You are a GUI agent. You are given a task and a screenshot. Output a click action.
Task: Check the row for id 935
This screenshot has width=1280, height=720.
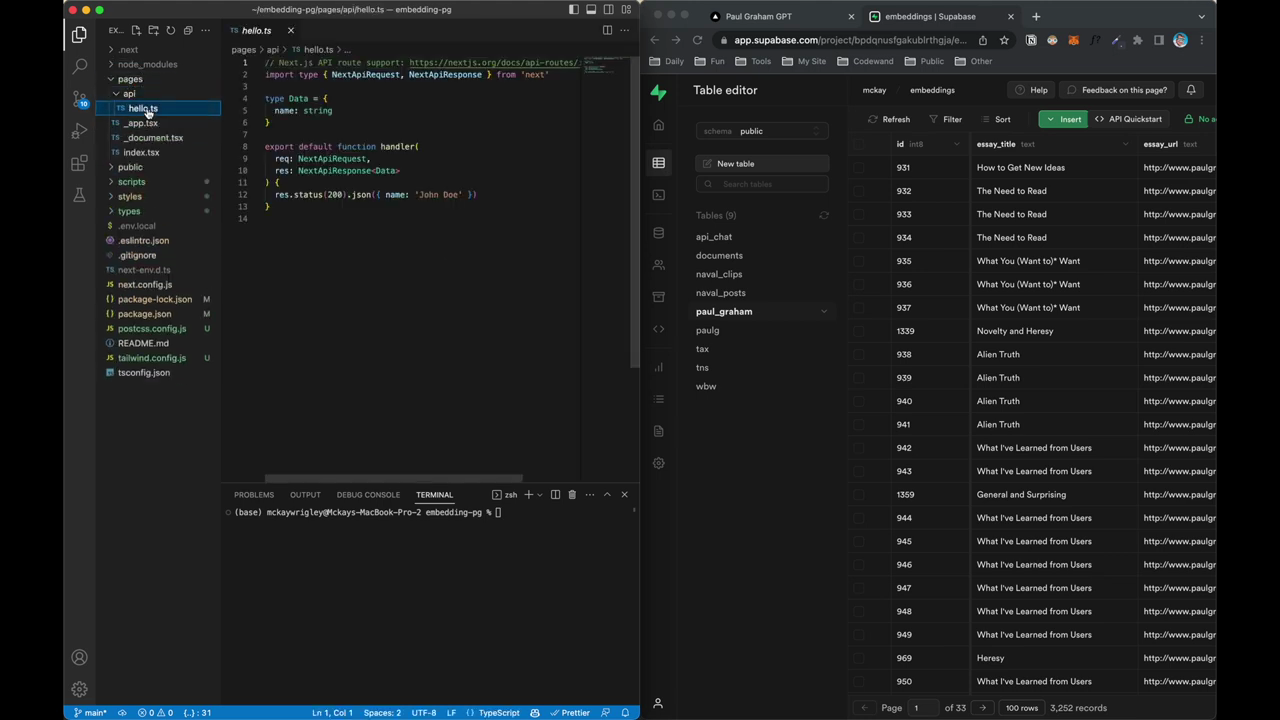pos(859,261)
